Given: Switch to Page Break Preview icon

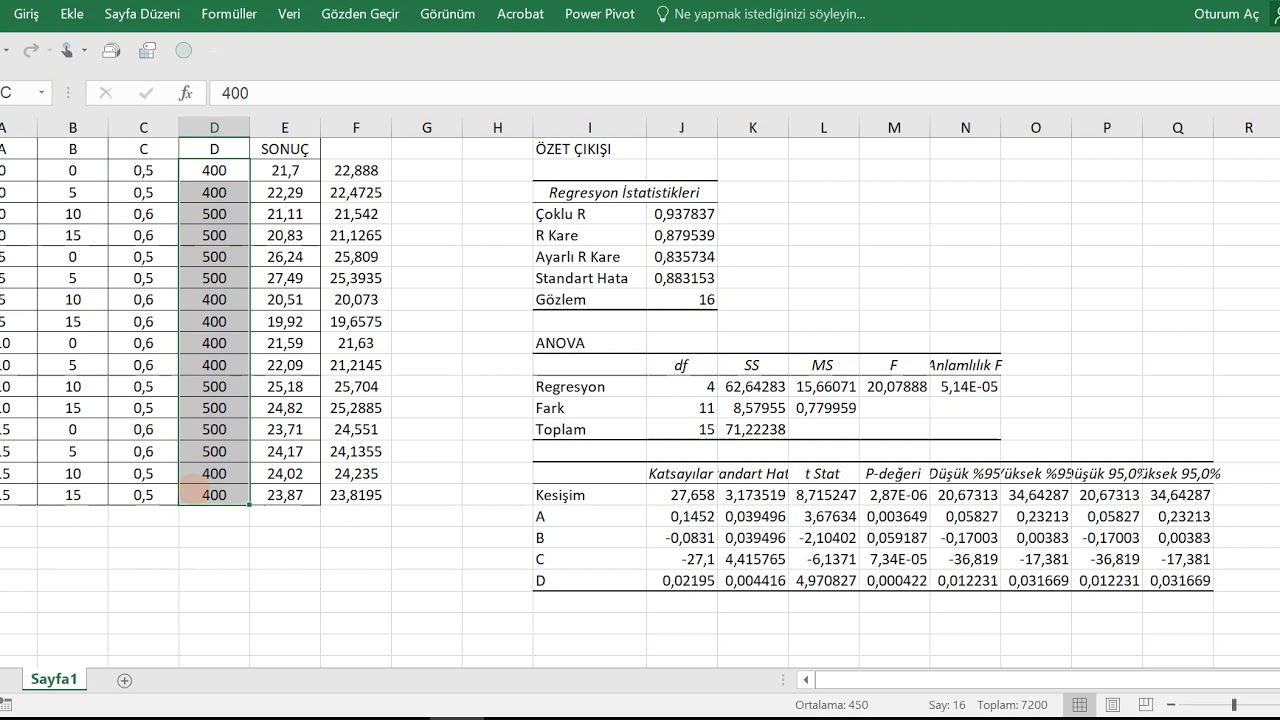Looking at the screenshot, I should pyautogui.click(x=1148, y=705).
